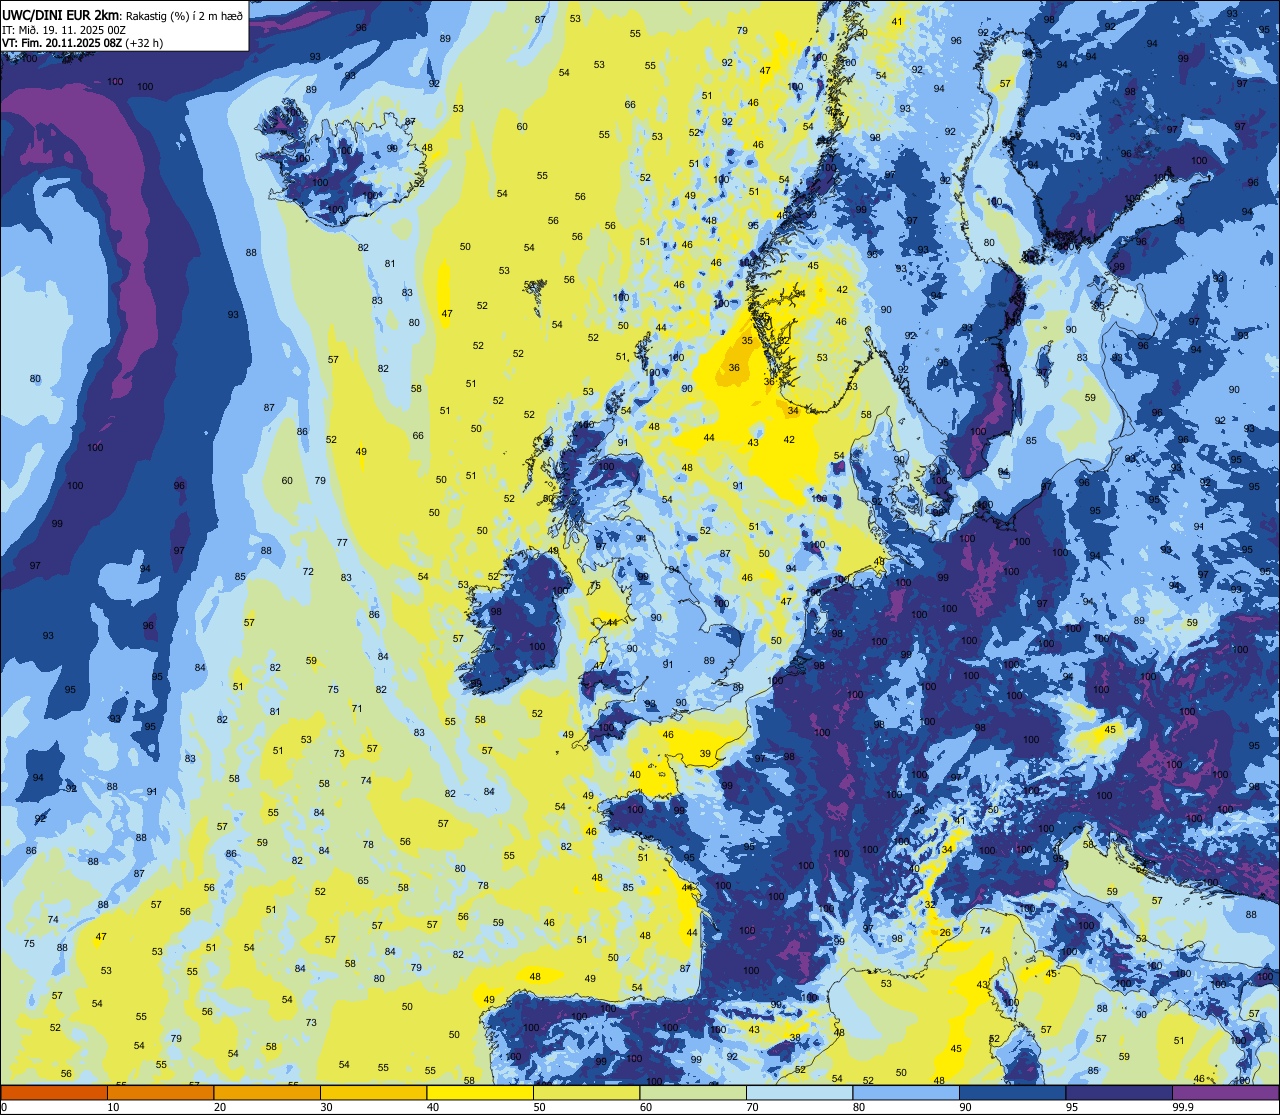Select the 40–50 bright yellow legend swatch
The width and height of the screenshot is (1280, 1115).
click(480, 1092)
